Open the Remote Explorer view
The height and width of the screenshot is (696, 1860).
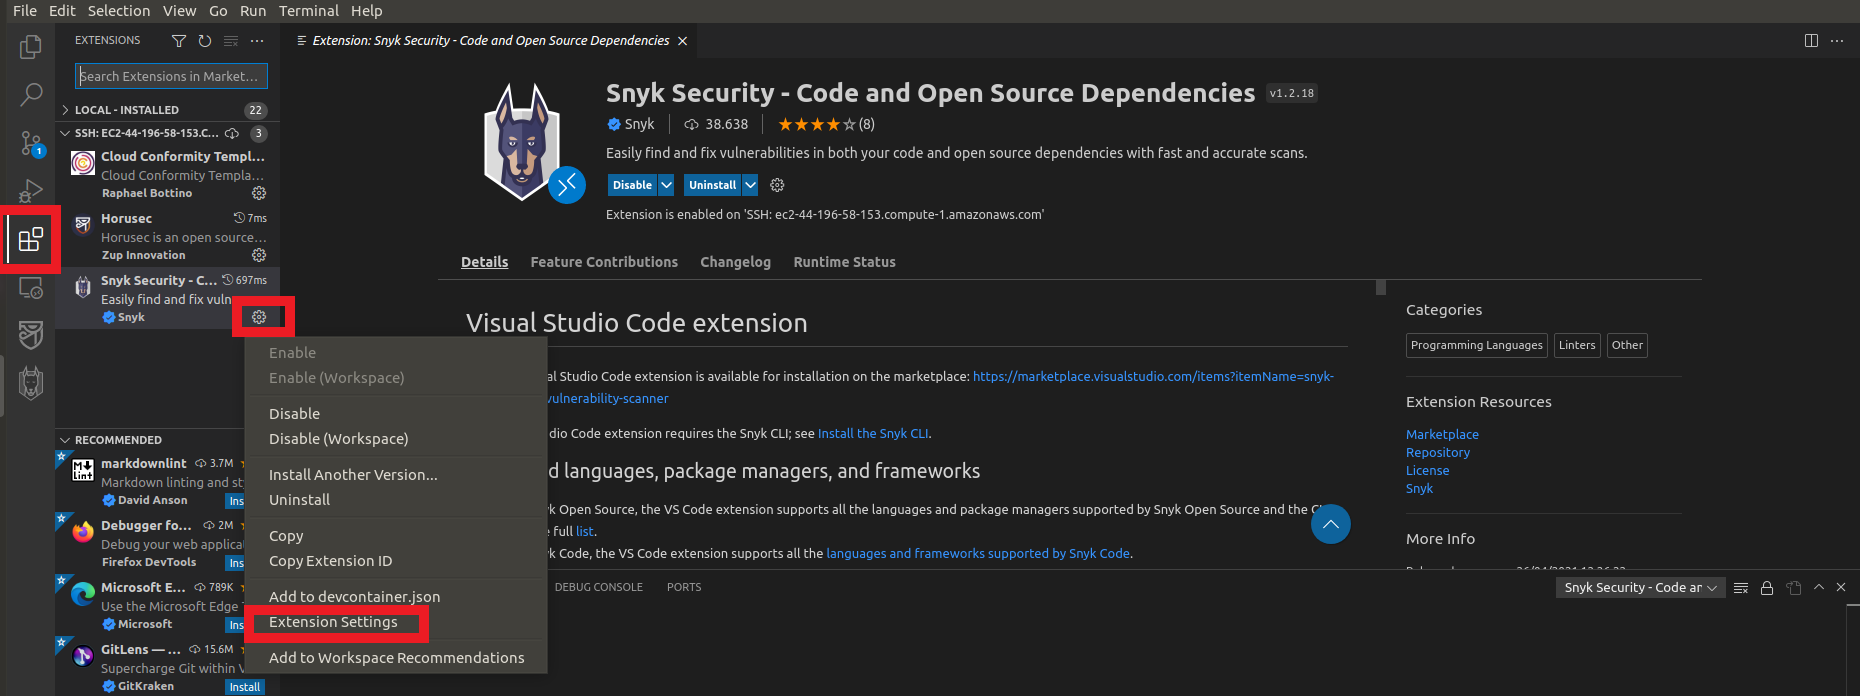point(31,287)
